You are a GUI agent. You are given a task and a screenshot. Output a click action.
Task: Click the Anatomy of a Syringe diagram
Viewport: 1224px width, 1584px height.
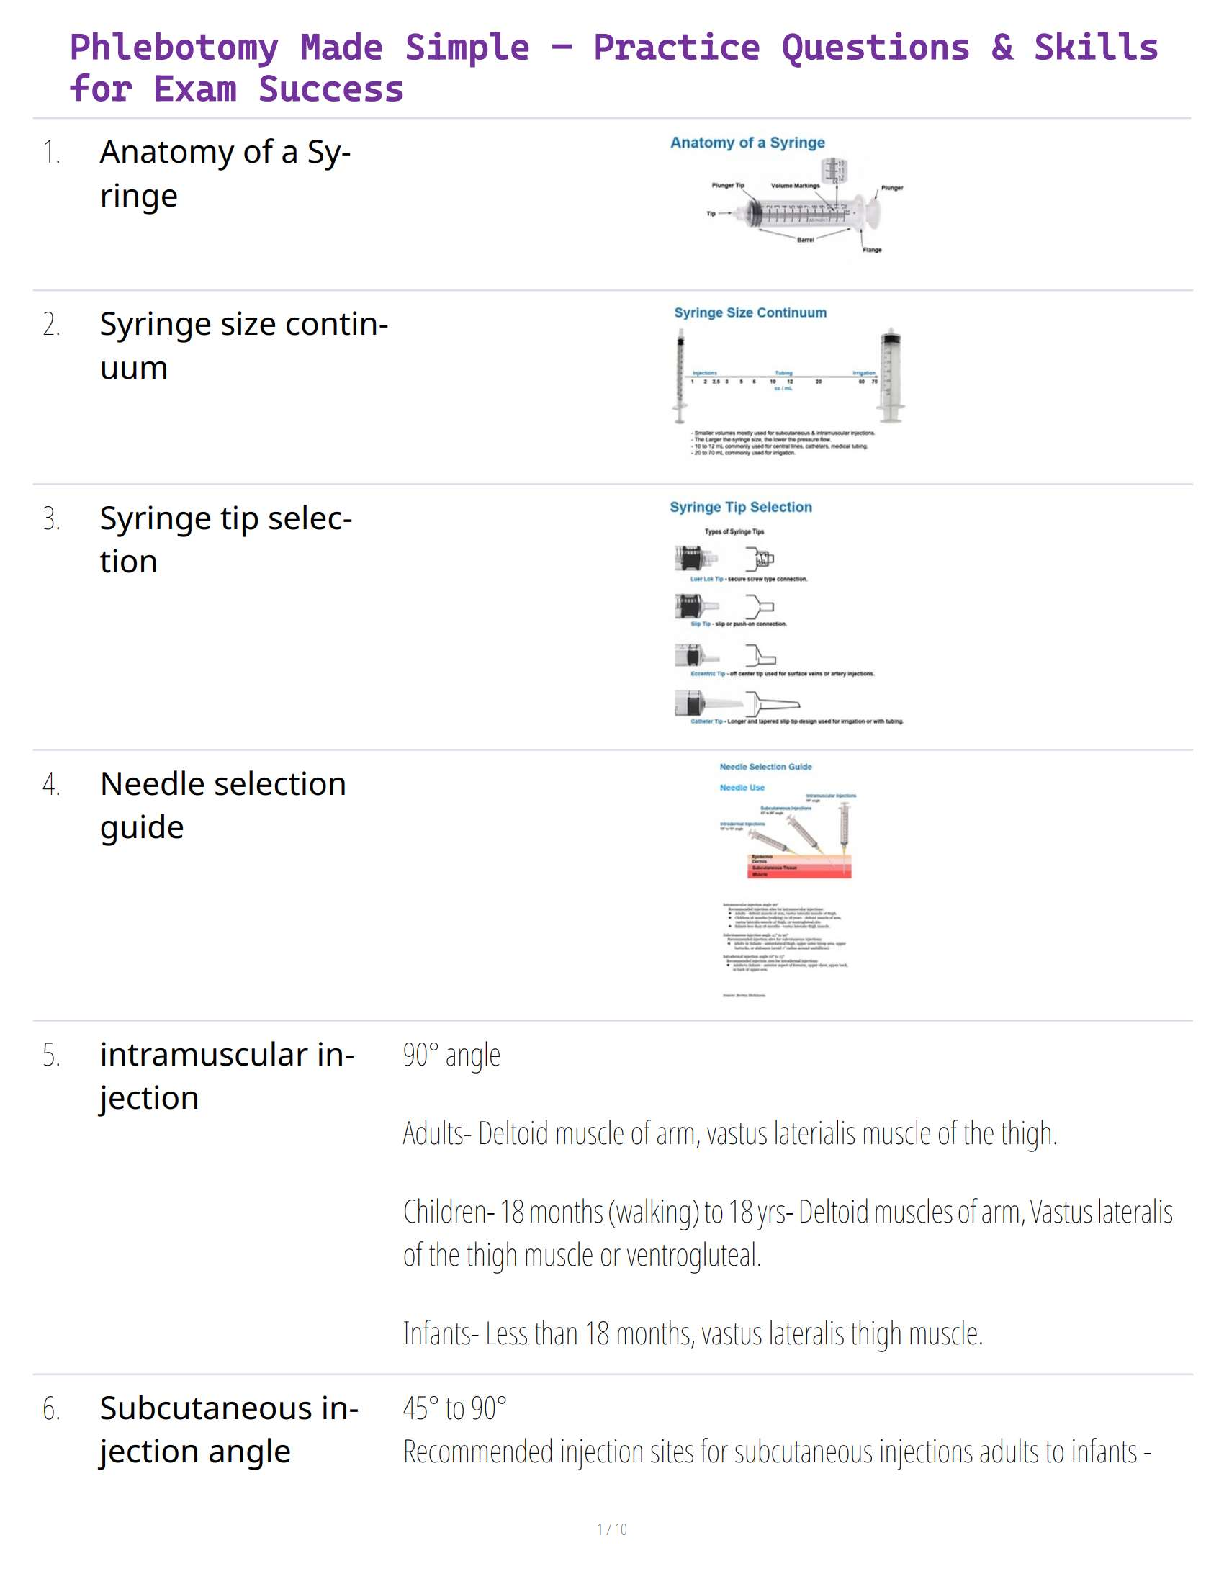[x=788, y=198]
